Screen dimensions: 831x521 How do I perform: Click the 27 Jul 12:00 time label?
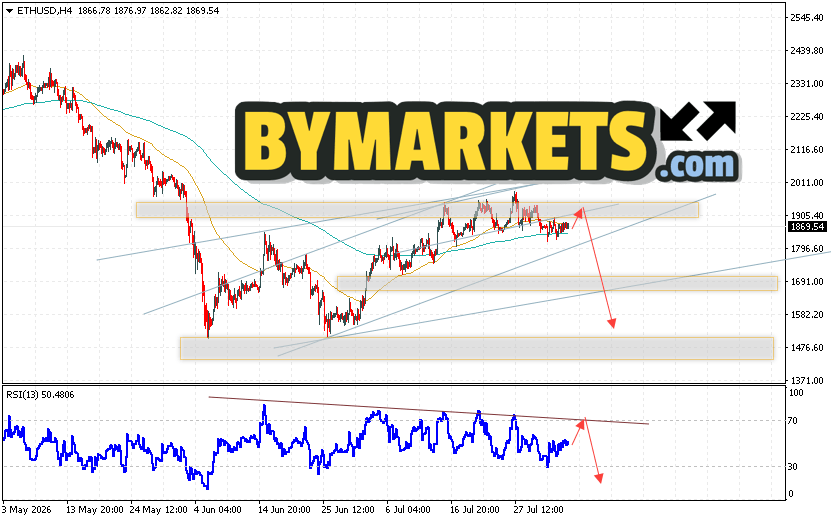coord(538,510)
